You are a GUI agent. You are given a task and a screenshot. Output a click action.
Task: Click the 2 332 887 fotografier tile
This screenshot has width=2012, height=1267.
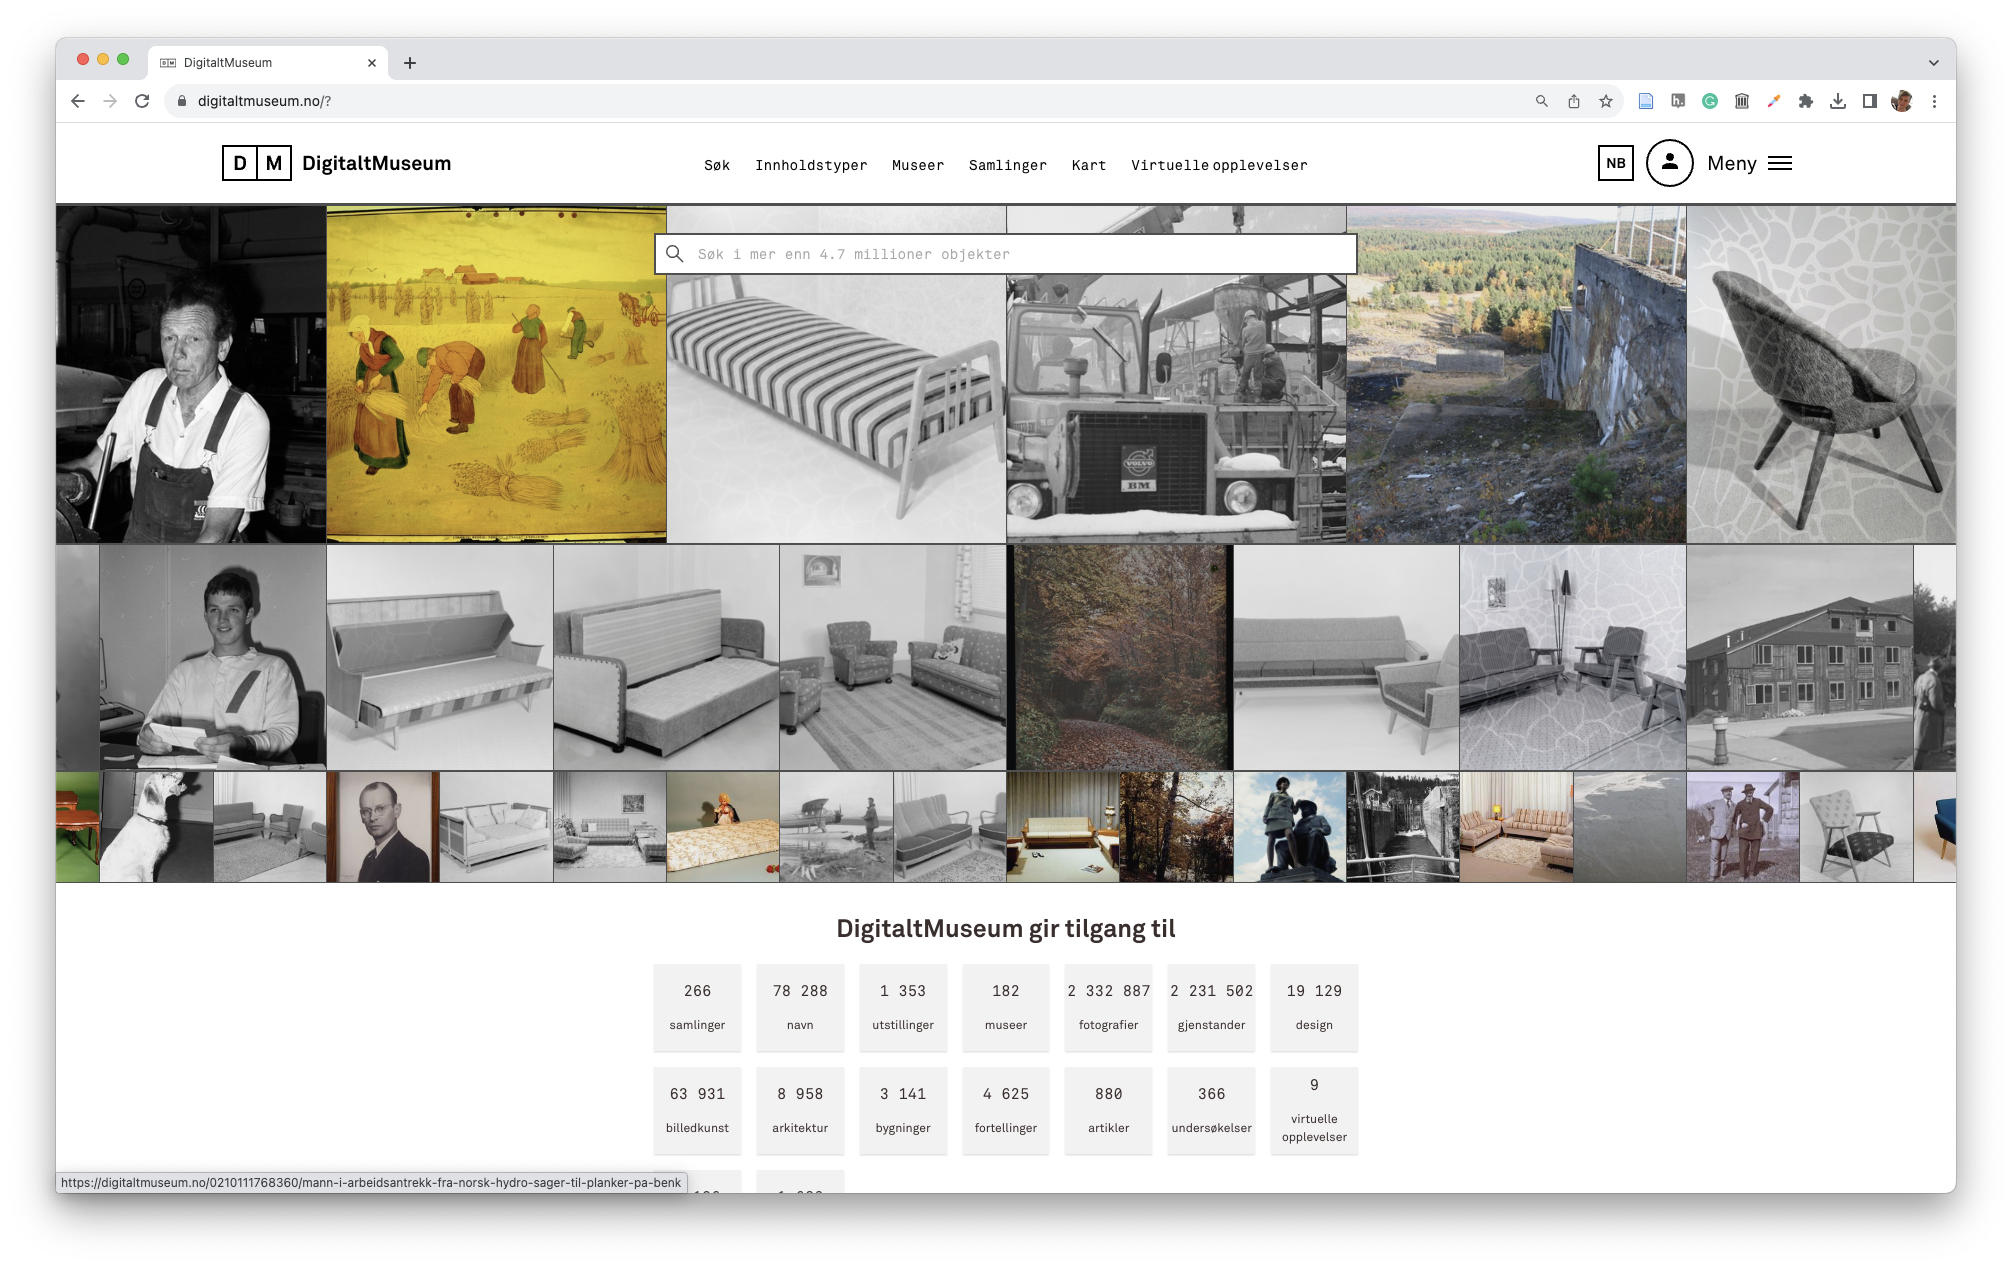1108,1007
